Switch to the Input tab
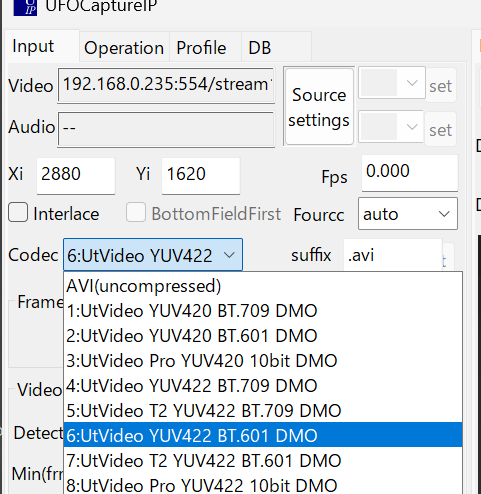 tap(42, 46)
